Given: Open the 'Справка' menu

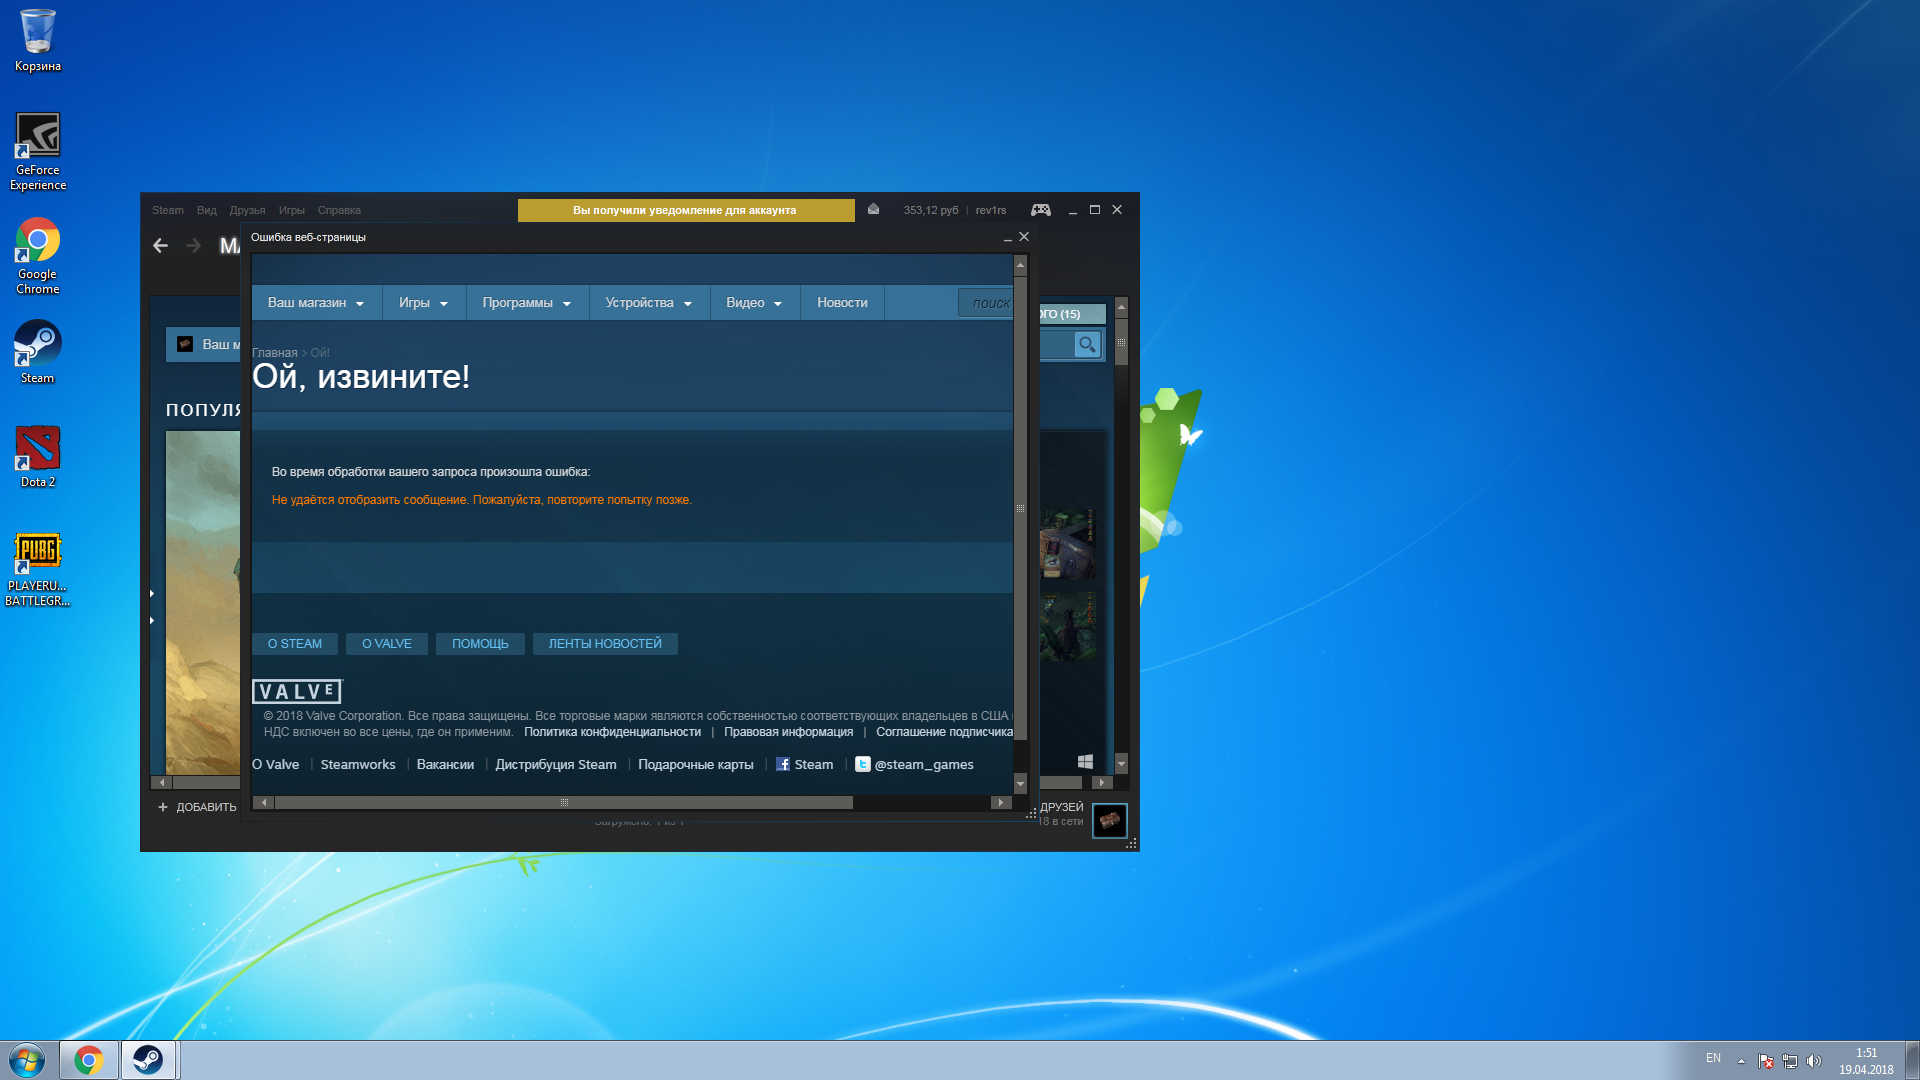Looking at the screenshot, I should [339, 210].
